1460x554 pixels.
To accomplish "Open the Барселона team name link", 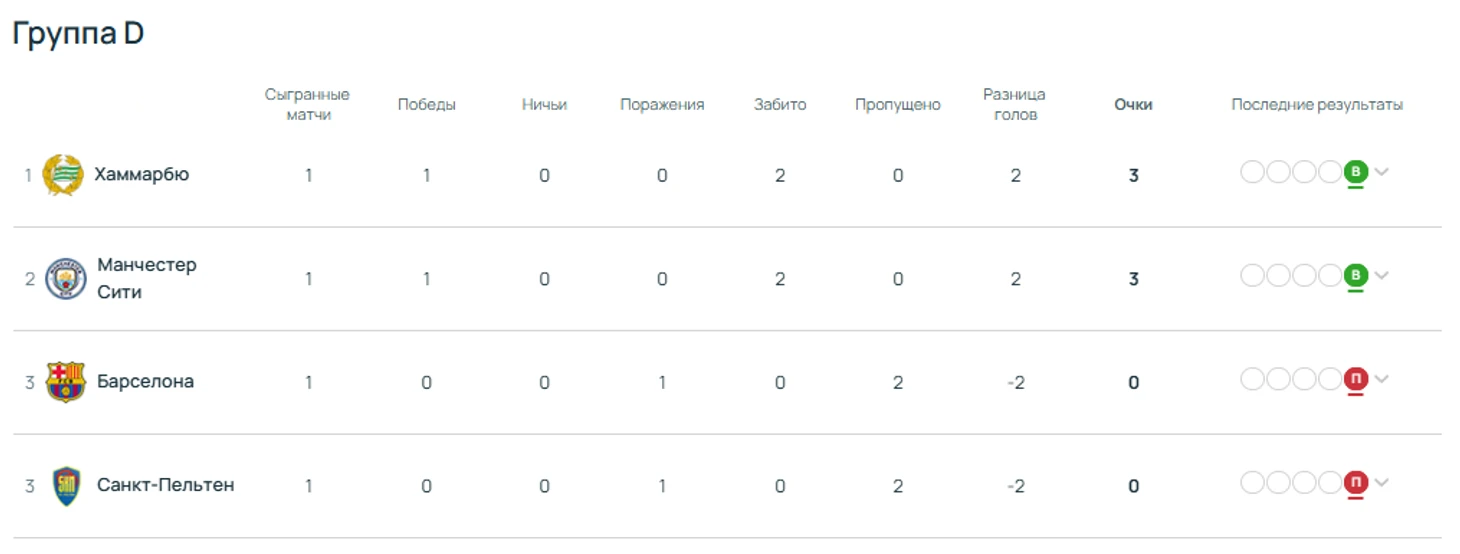I will pyautogui.click(x=145, y=381).
